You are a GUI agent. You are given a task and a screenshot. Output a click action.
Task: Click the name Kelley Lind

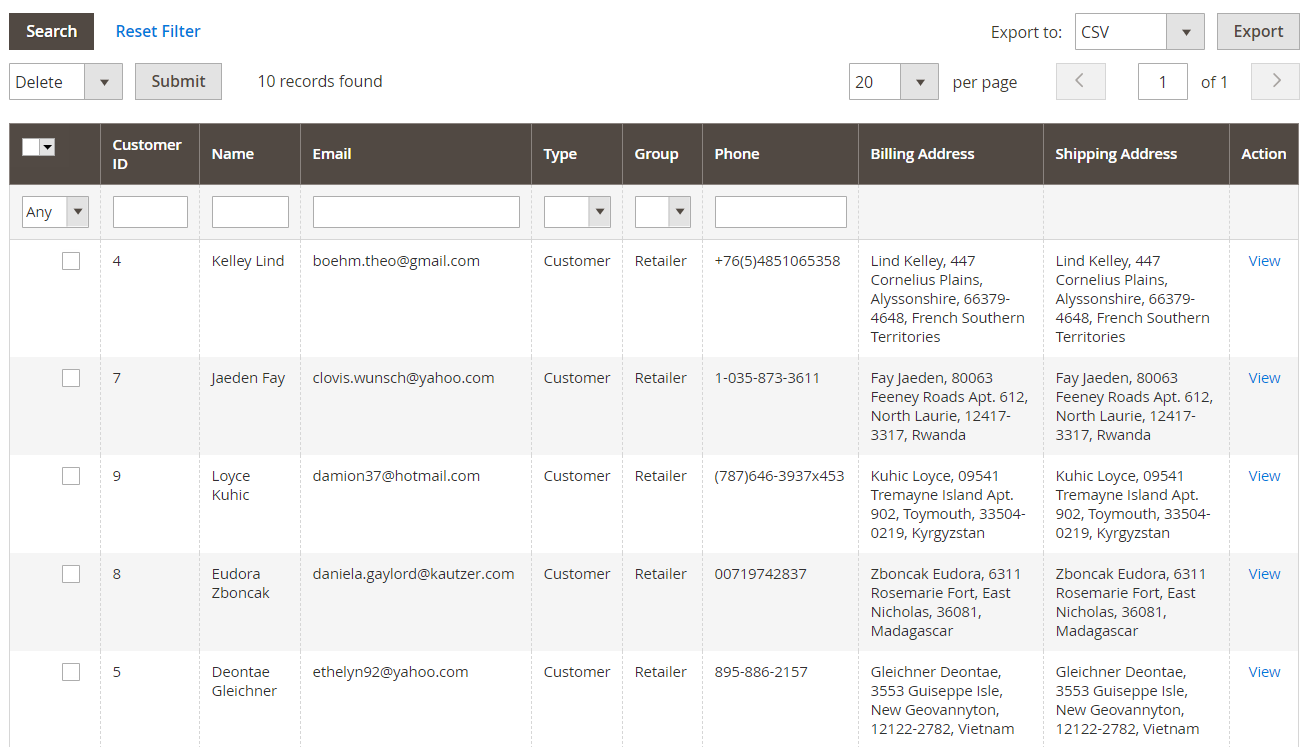248,261
